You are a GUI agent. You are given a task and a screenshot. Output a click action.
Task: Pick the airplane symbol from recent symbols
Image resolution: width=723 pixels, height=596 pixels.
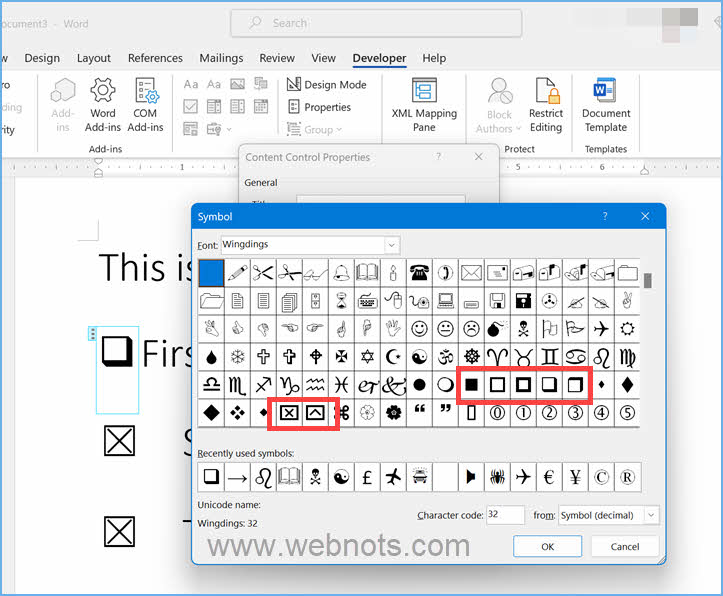point(394,478)
